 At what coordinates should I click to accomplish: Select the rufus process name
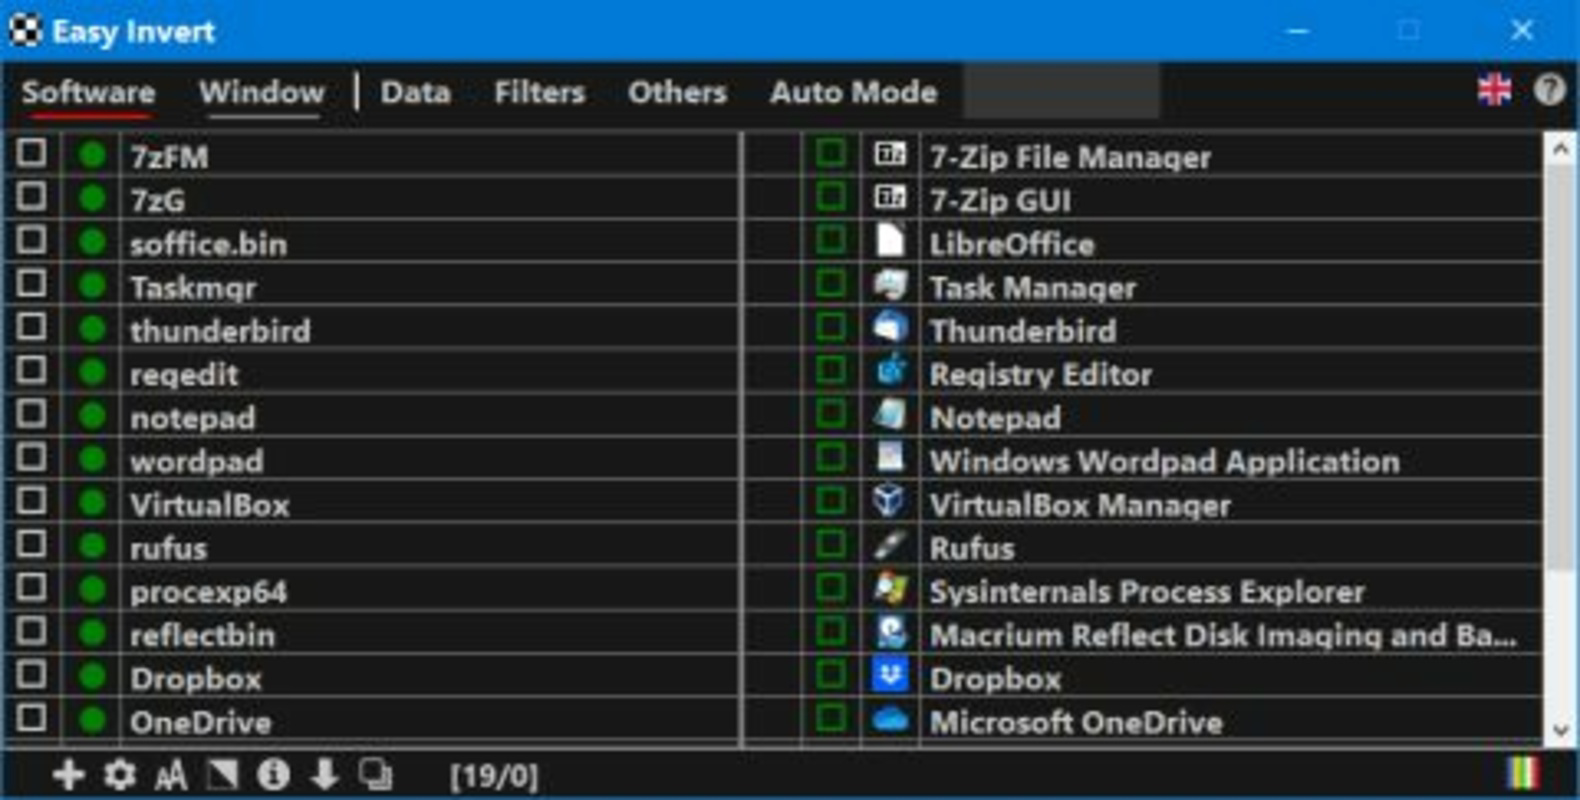pos(168,548)
